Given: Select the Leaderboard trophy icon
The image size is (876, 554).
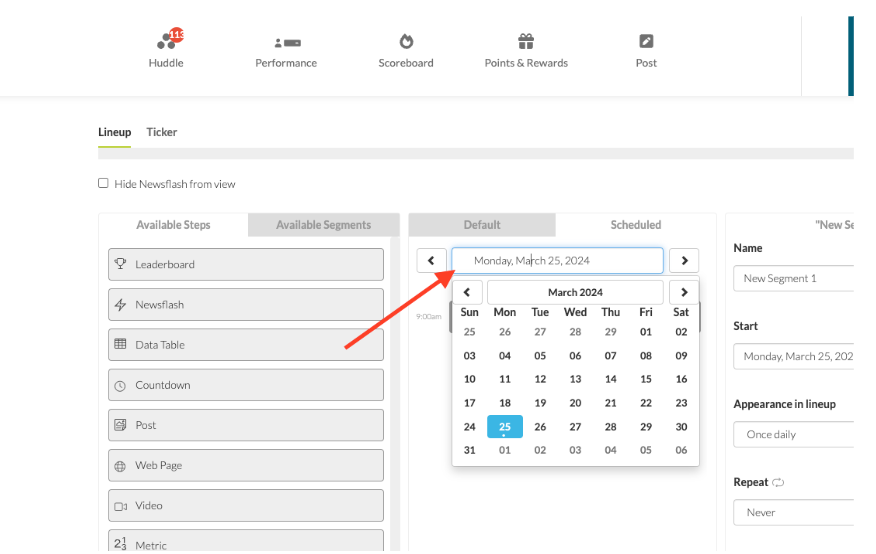Looking at the screenshot, I should pyautogui.click(x=120, y=264).
